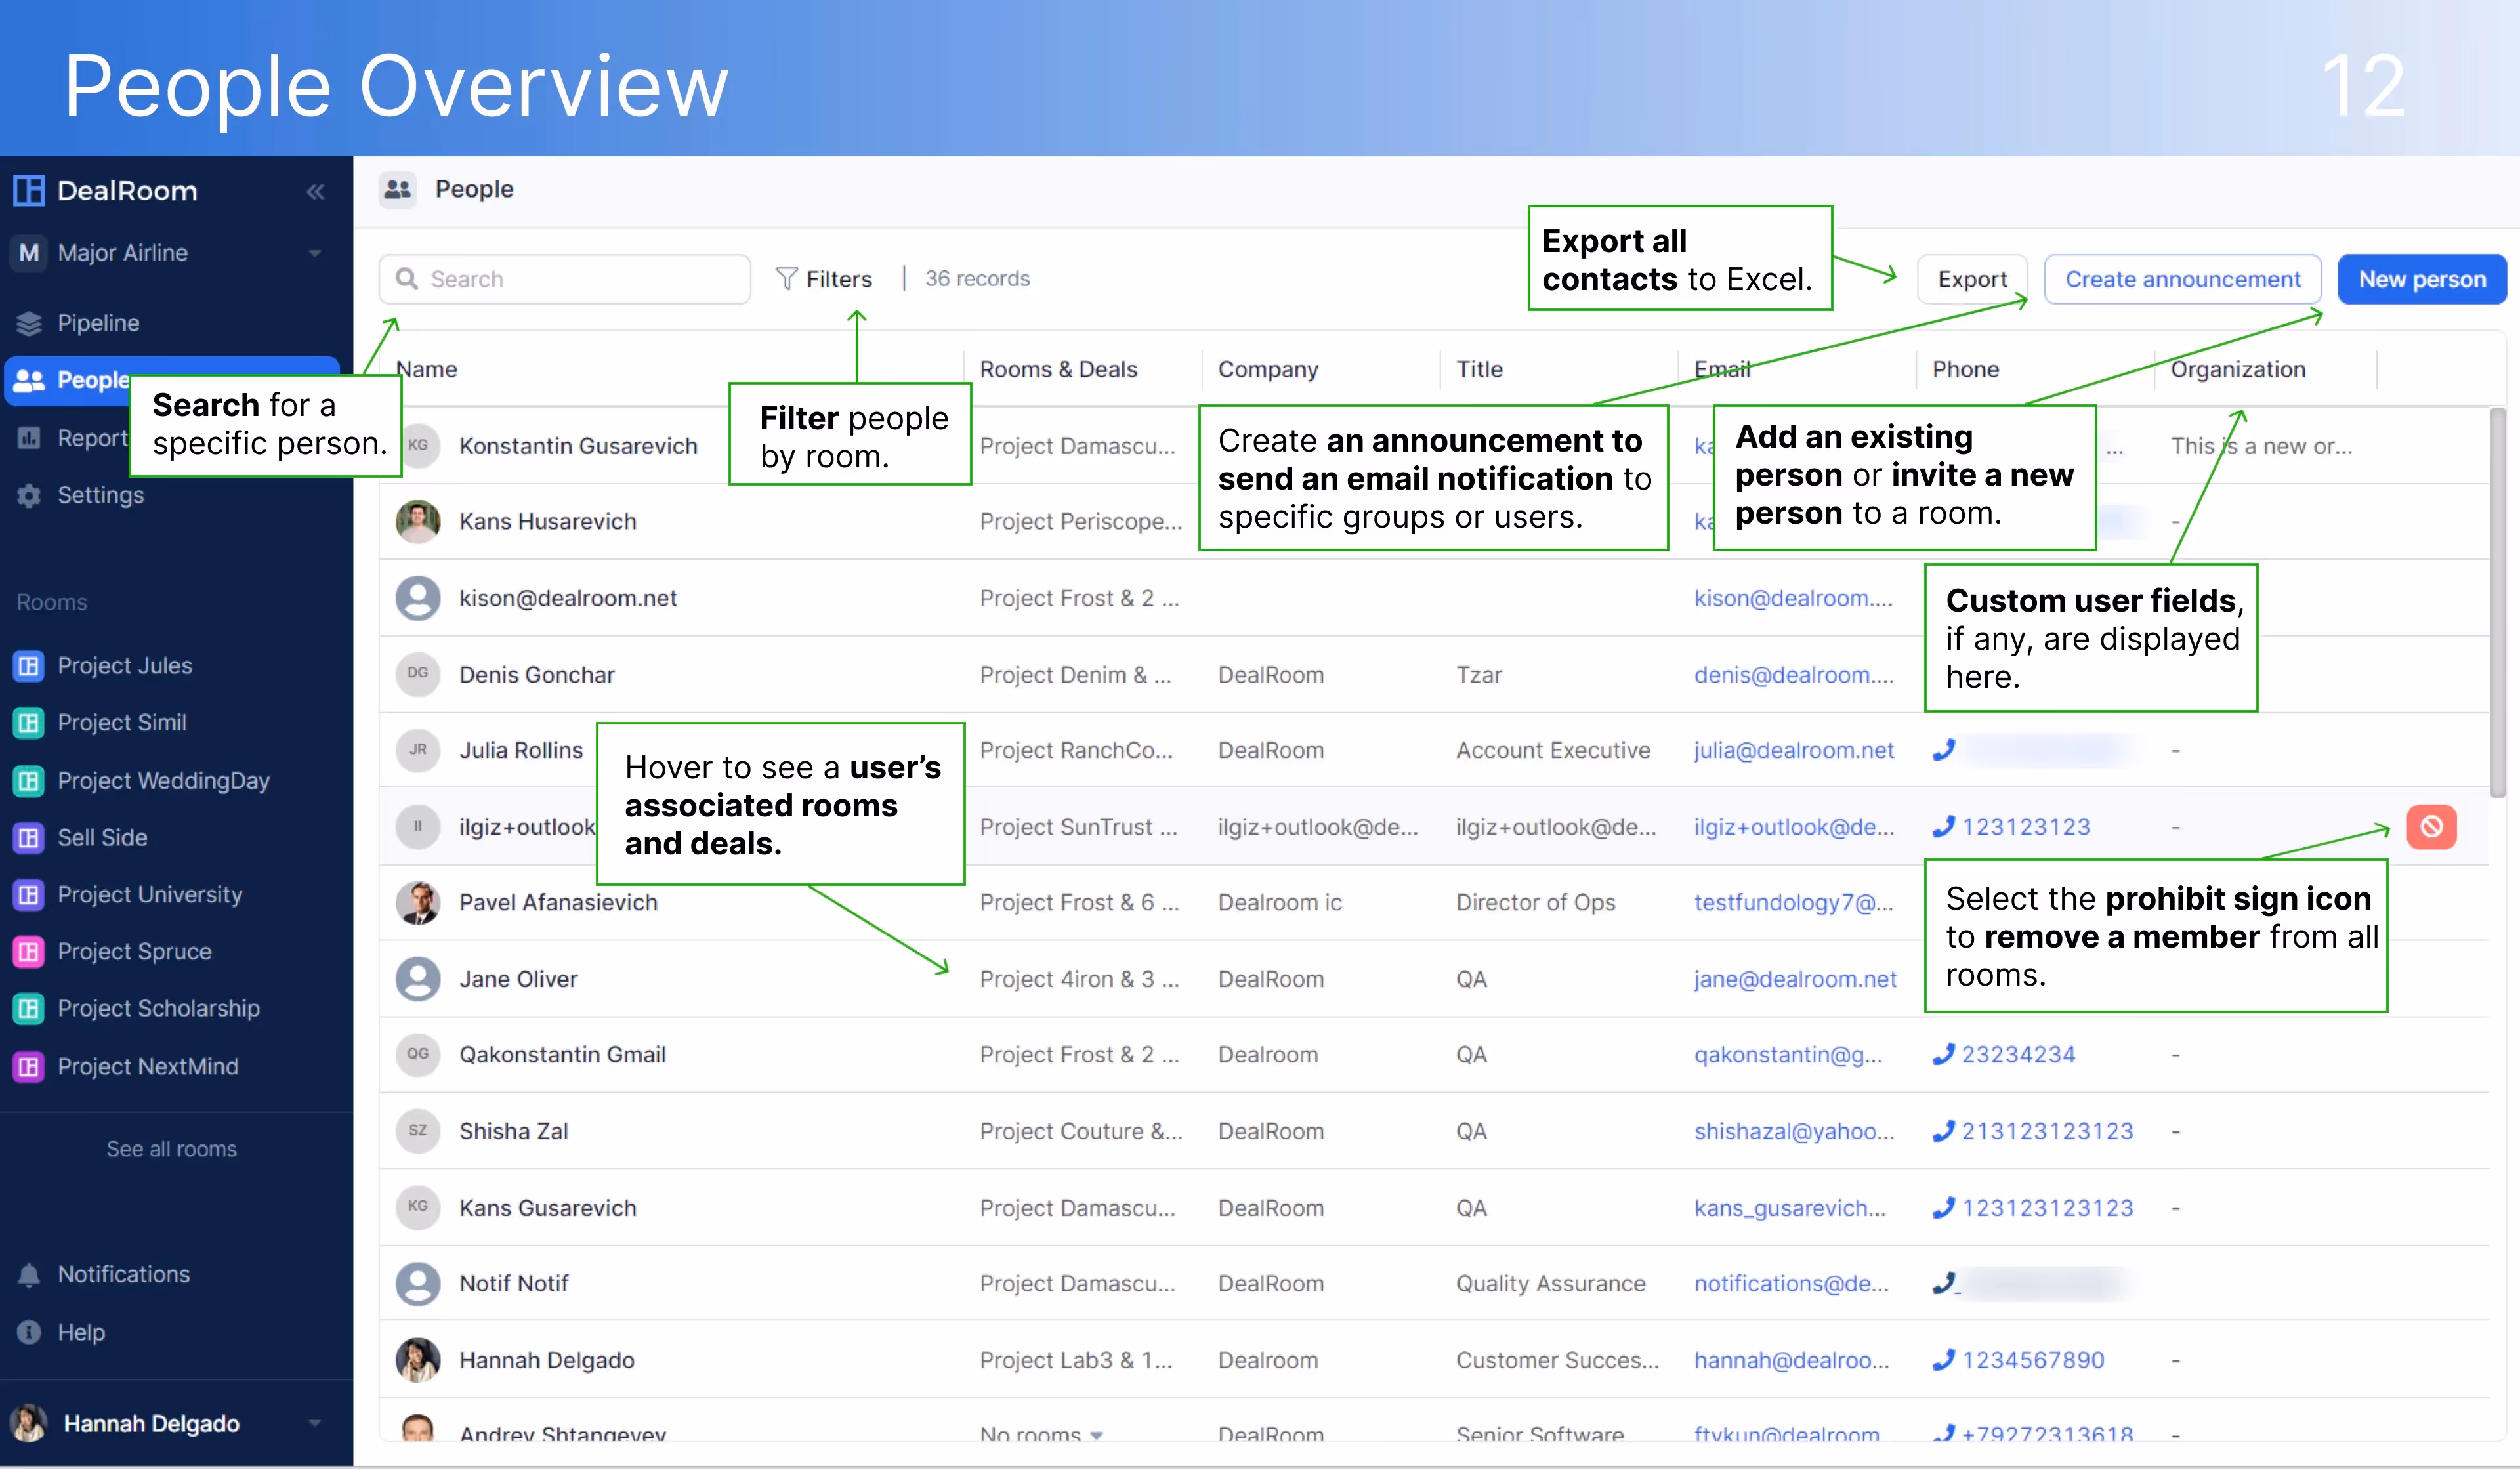Click the Help info icon
The width and height of the screenshot is (2520, 1470).
click(29, 1331)
